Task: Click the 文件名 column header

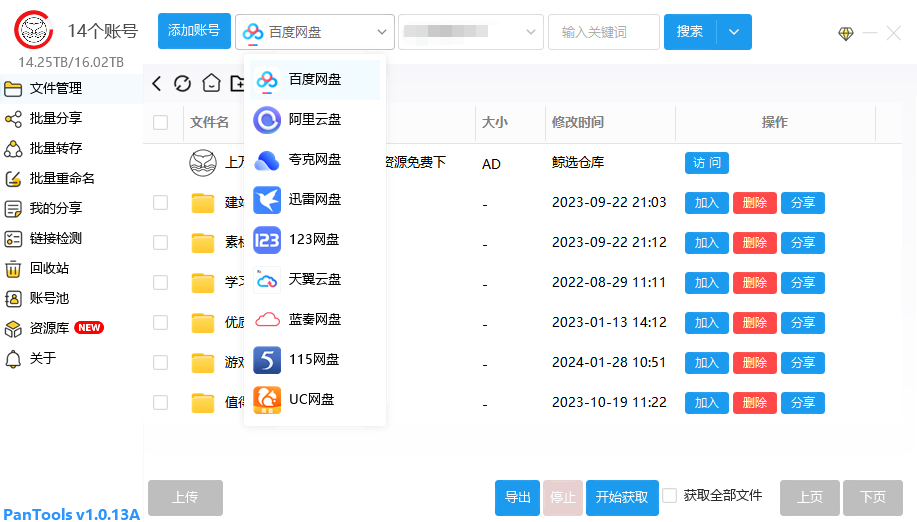Action: [x=209, y=123]
